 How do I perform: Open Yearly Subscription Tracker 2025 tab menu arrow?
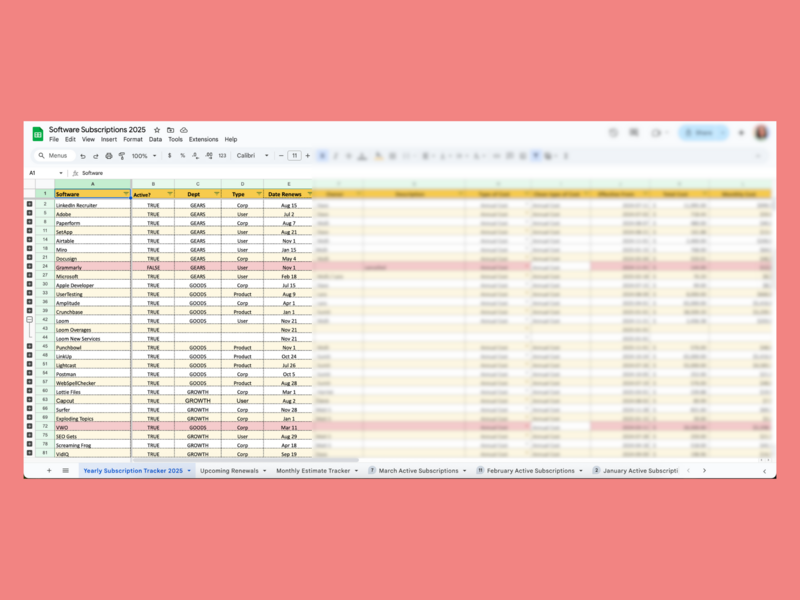click(189, 471)
